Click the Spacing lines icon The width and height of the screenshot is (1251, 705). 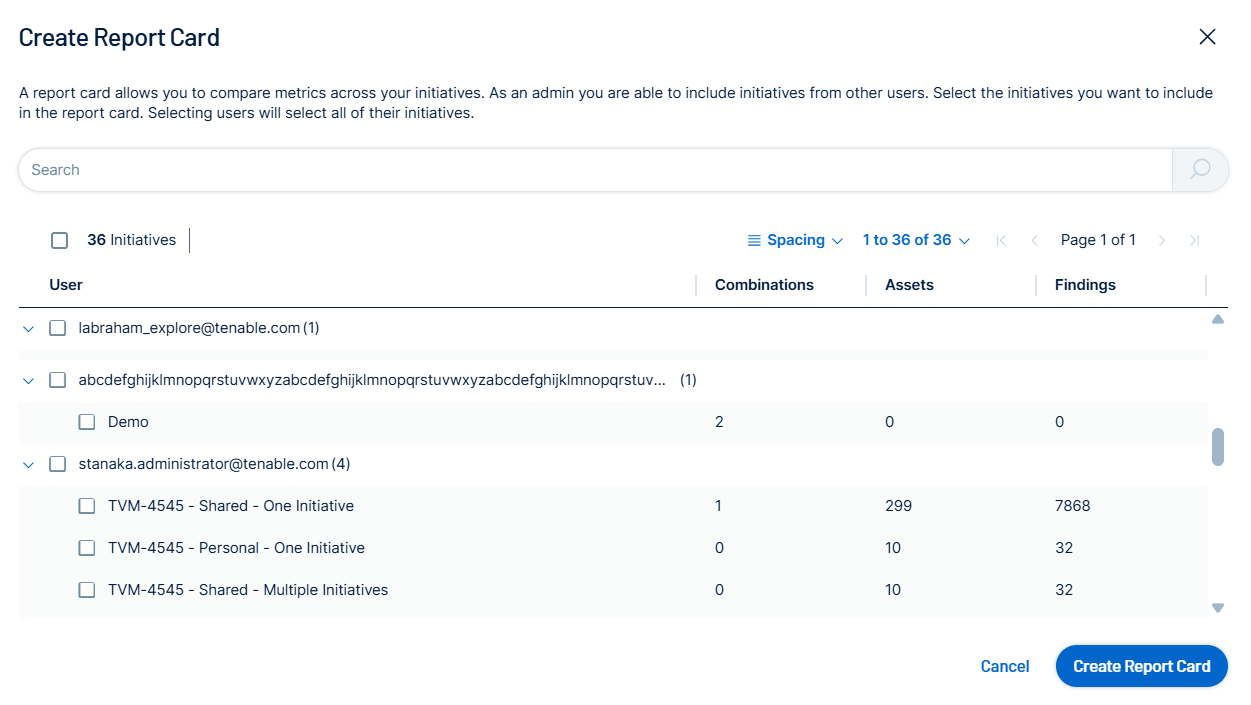(x=755, y=240)
